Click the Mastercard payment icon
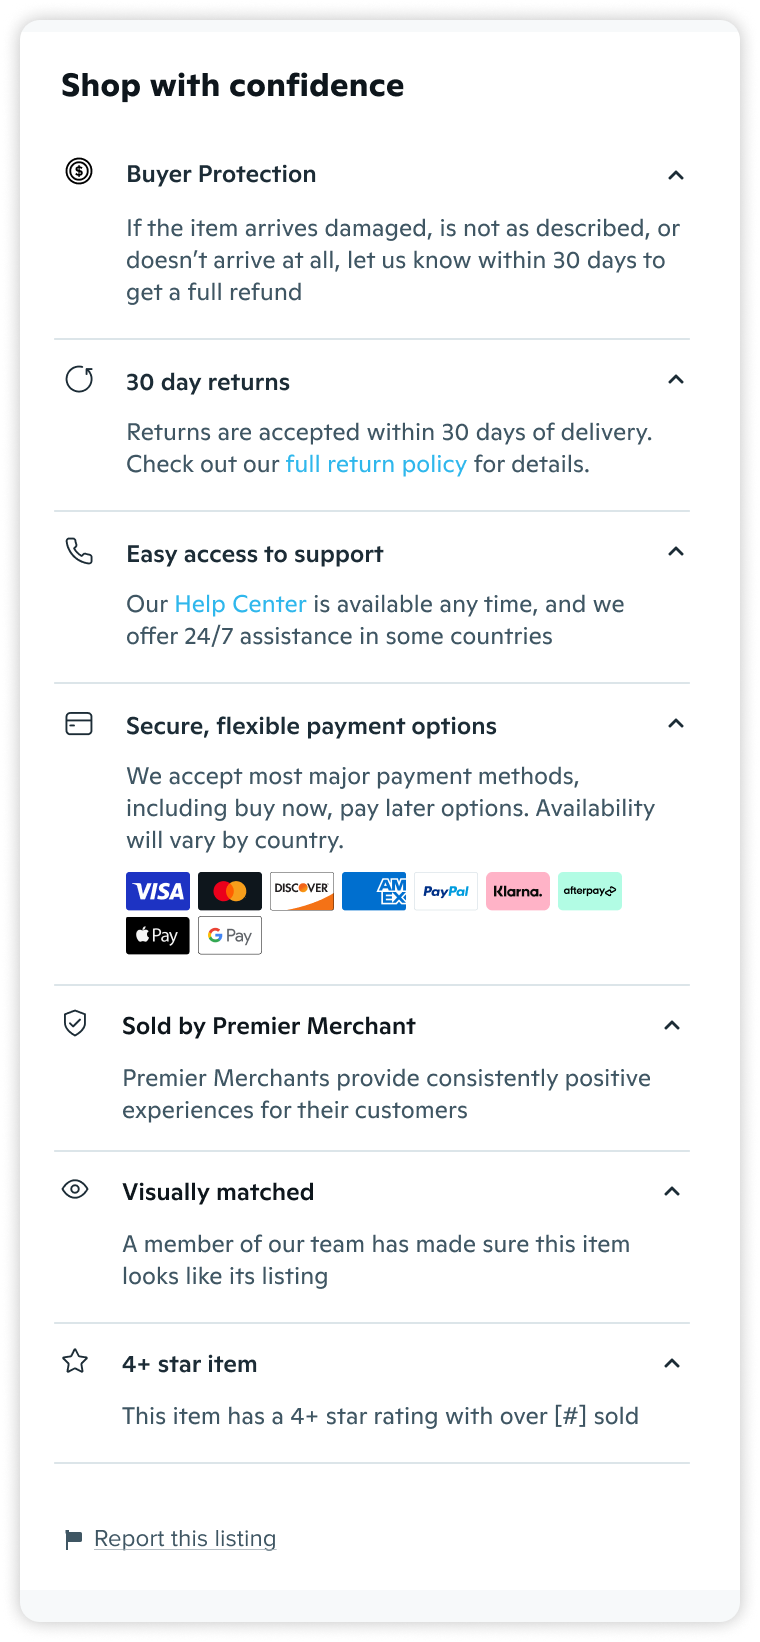Screen dimensions: 760x1642 tap(230, 891)
